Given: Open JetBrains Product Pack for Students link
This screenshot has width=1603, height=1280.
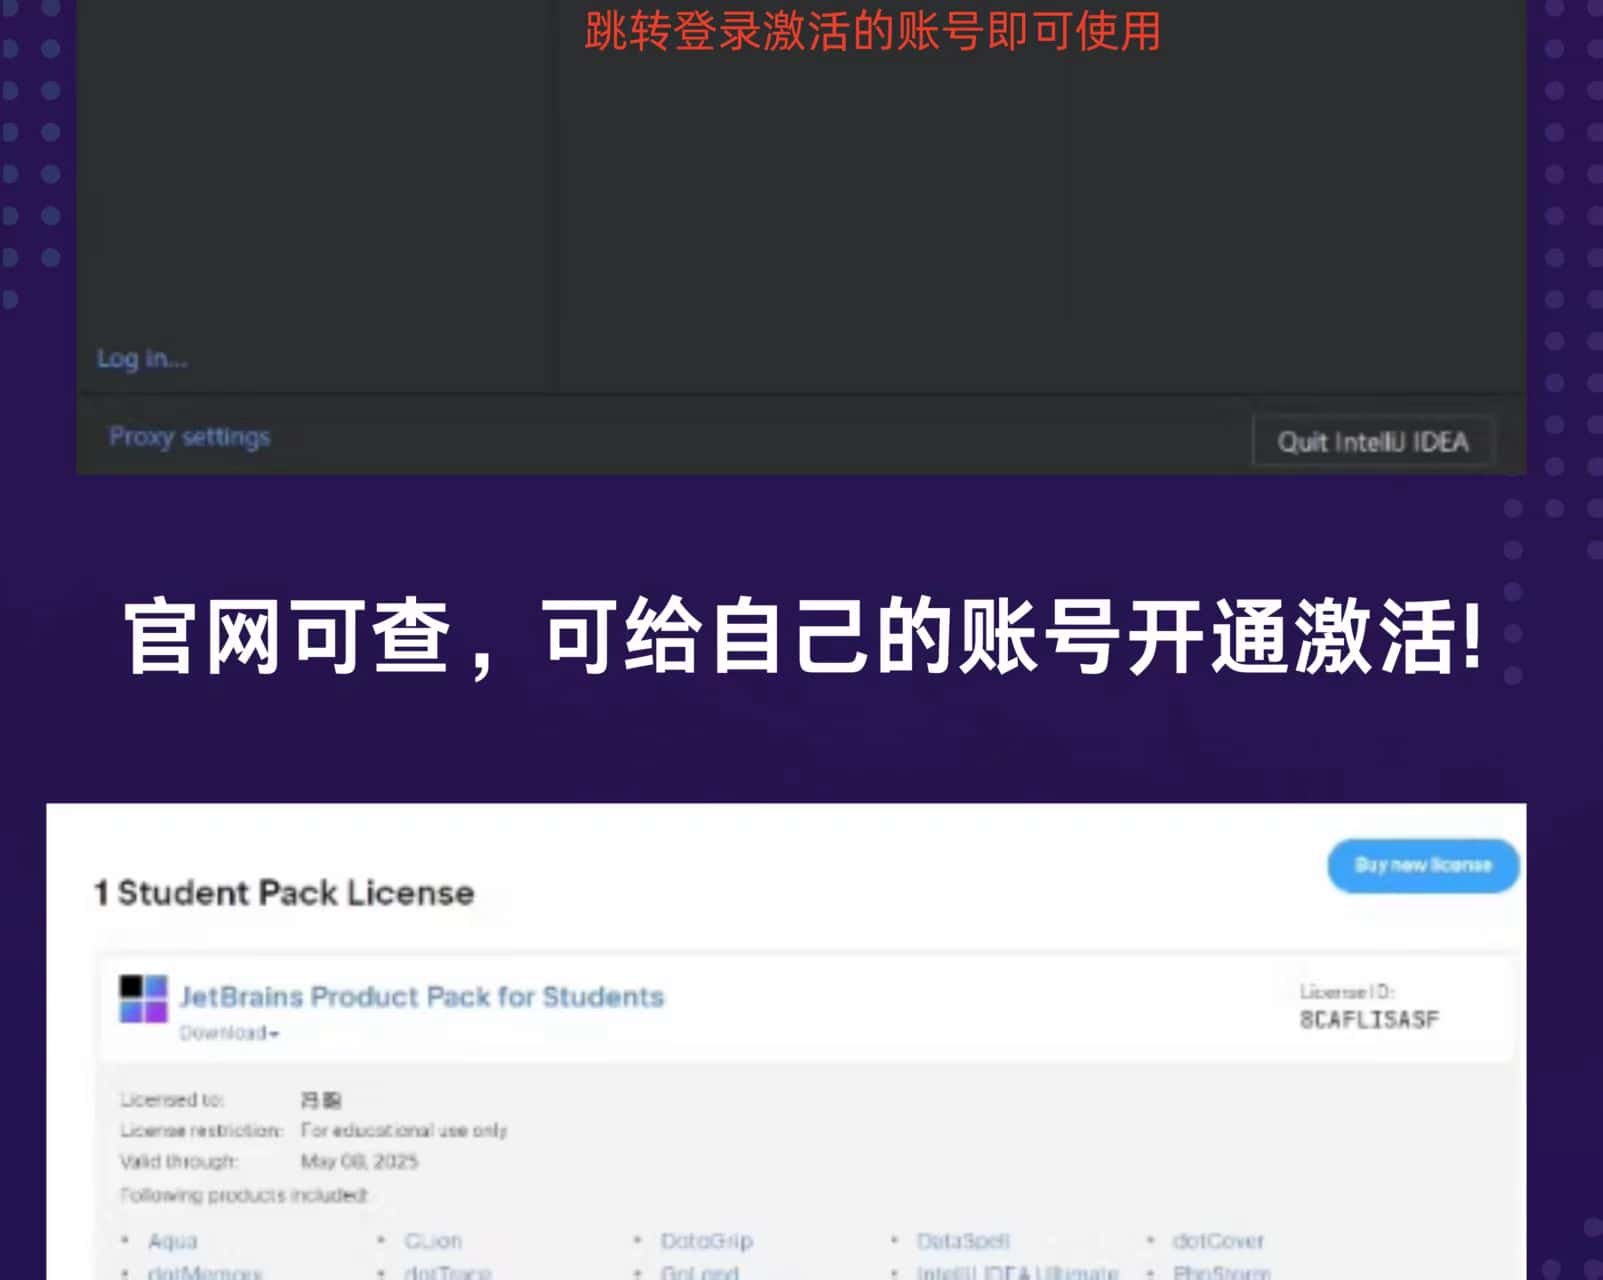Looking at the screenshot, I should (421, 996).
